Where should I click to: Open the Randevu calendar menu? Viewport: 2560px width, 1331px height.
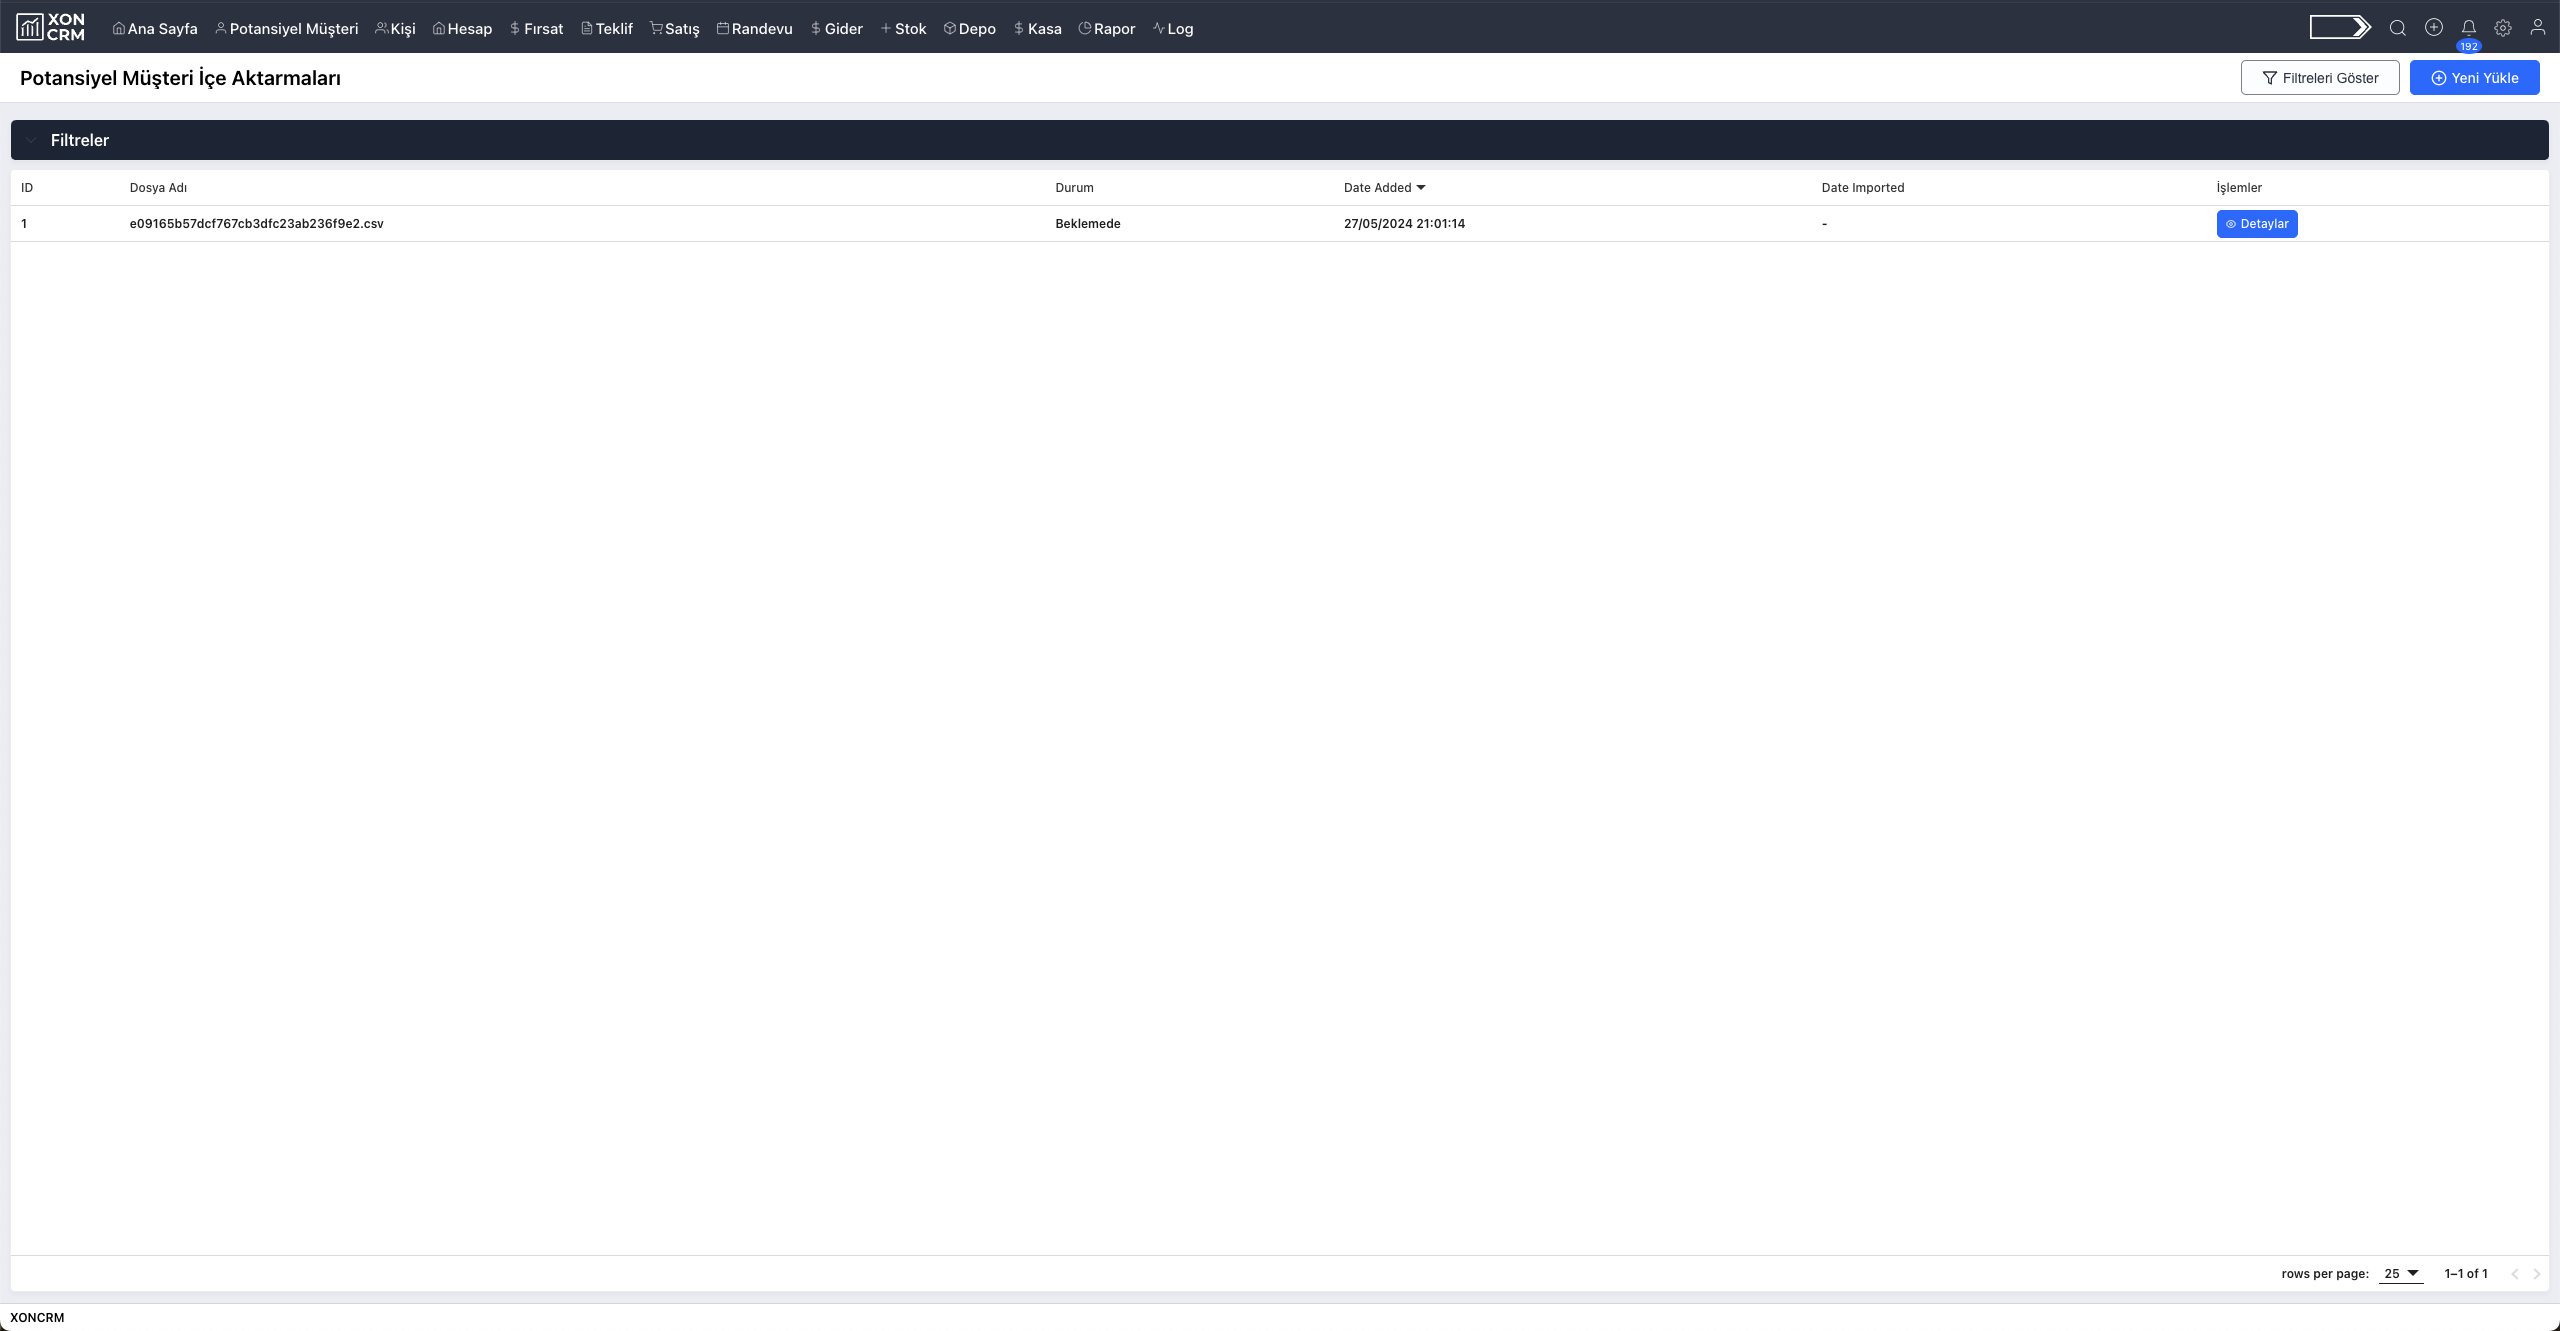(x=755, y=29)
